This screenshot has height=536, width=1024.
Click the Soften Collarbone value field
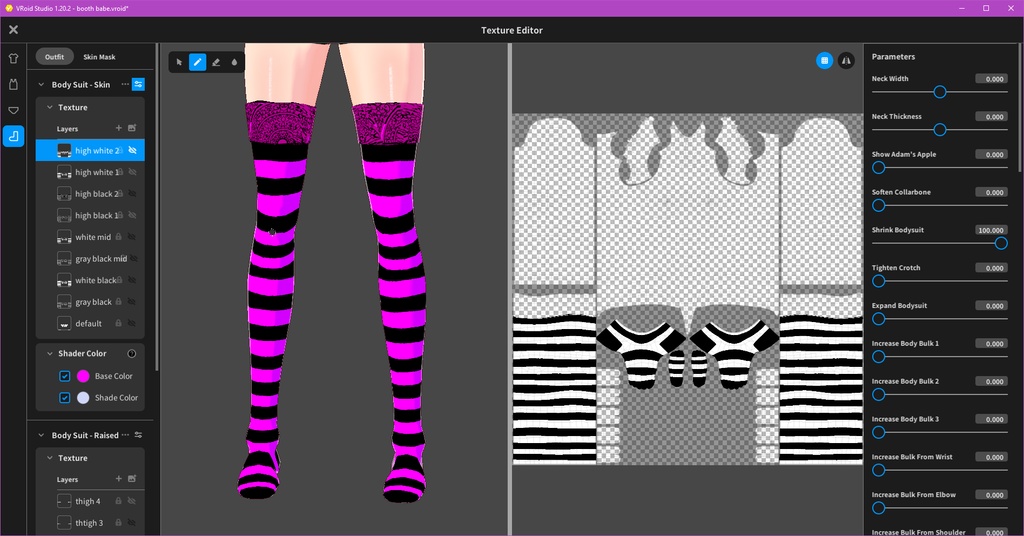991,192
